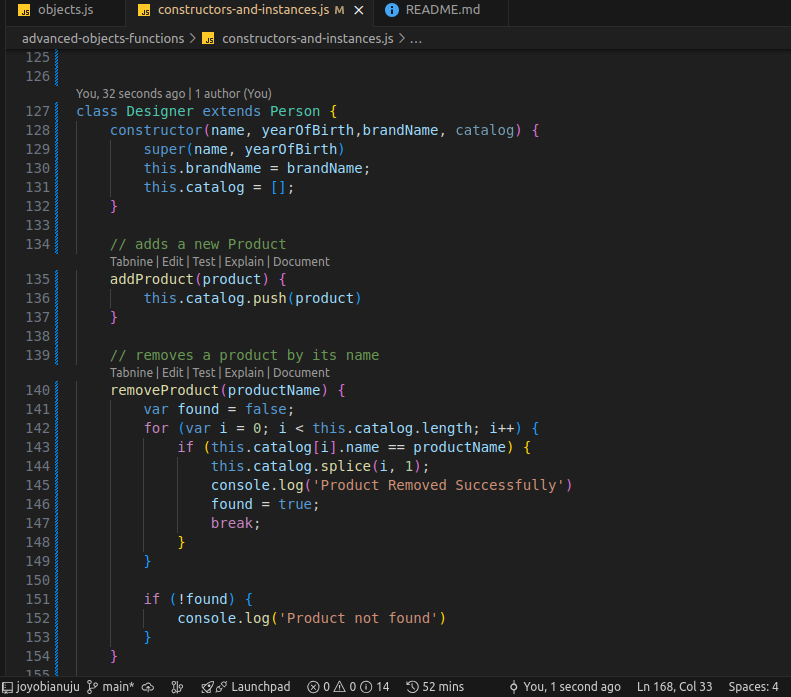This screenshot has width=791, height=697.
Task: Click the warnings triangle count
Action: (x=345, y=687)
